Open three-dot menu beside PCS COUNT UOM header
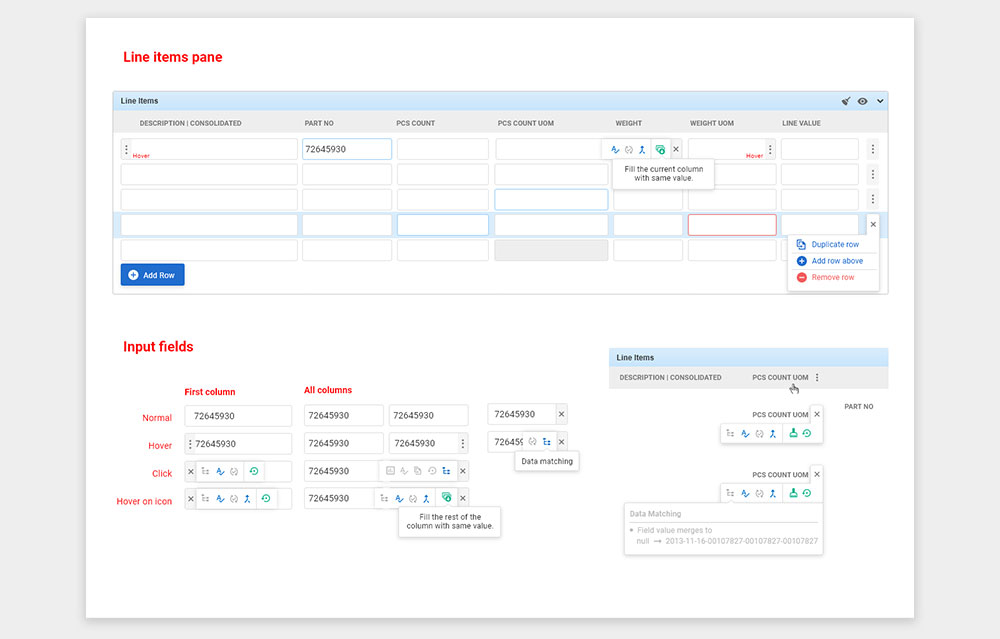This screenshot has height=639, width=1000. click(817, 378)
